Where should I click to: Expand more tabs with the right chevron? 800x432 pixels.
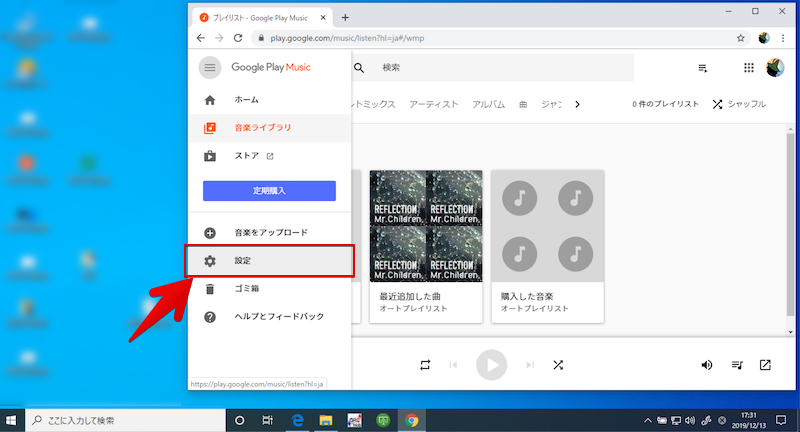click(x=577, y=104)
